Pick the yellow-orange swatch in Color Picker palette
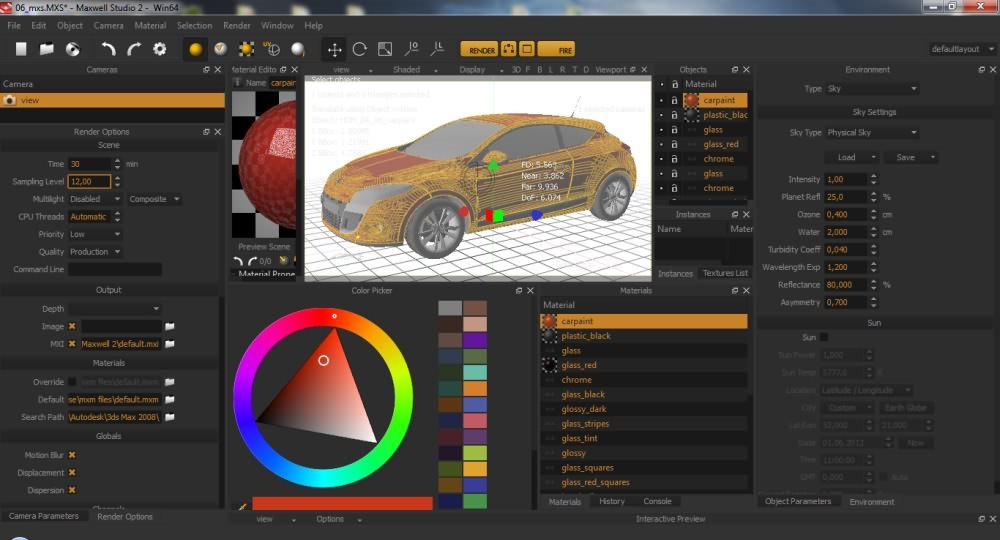The height and width of the screenshot is (540, 1000). coord(475,468)
